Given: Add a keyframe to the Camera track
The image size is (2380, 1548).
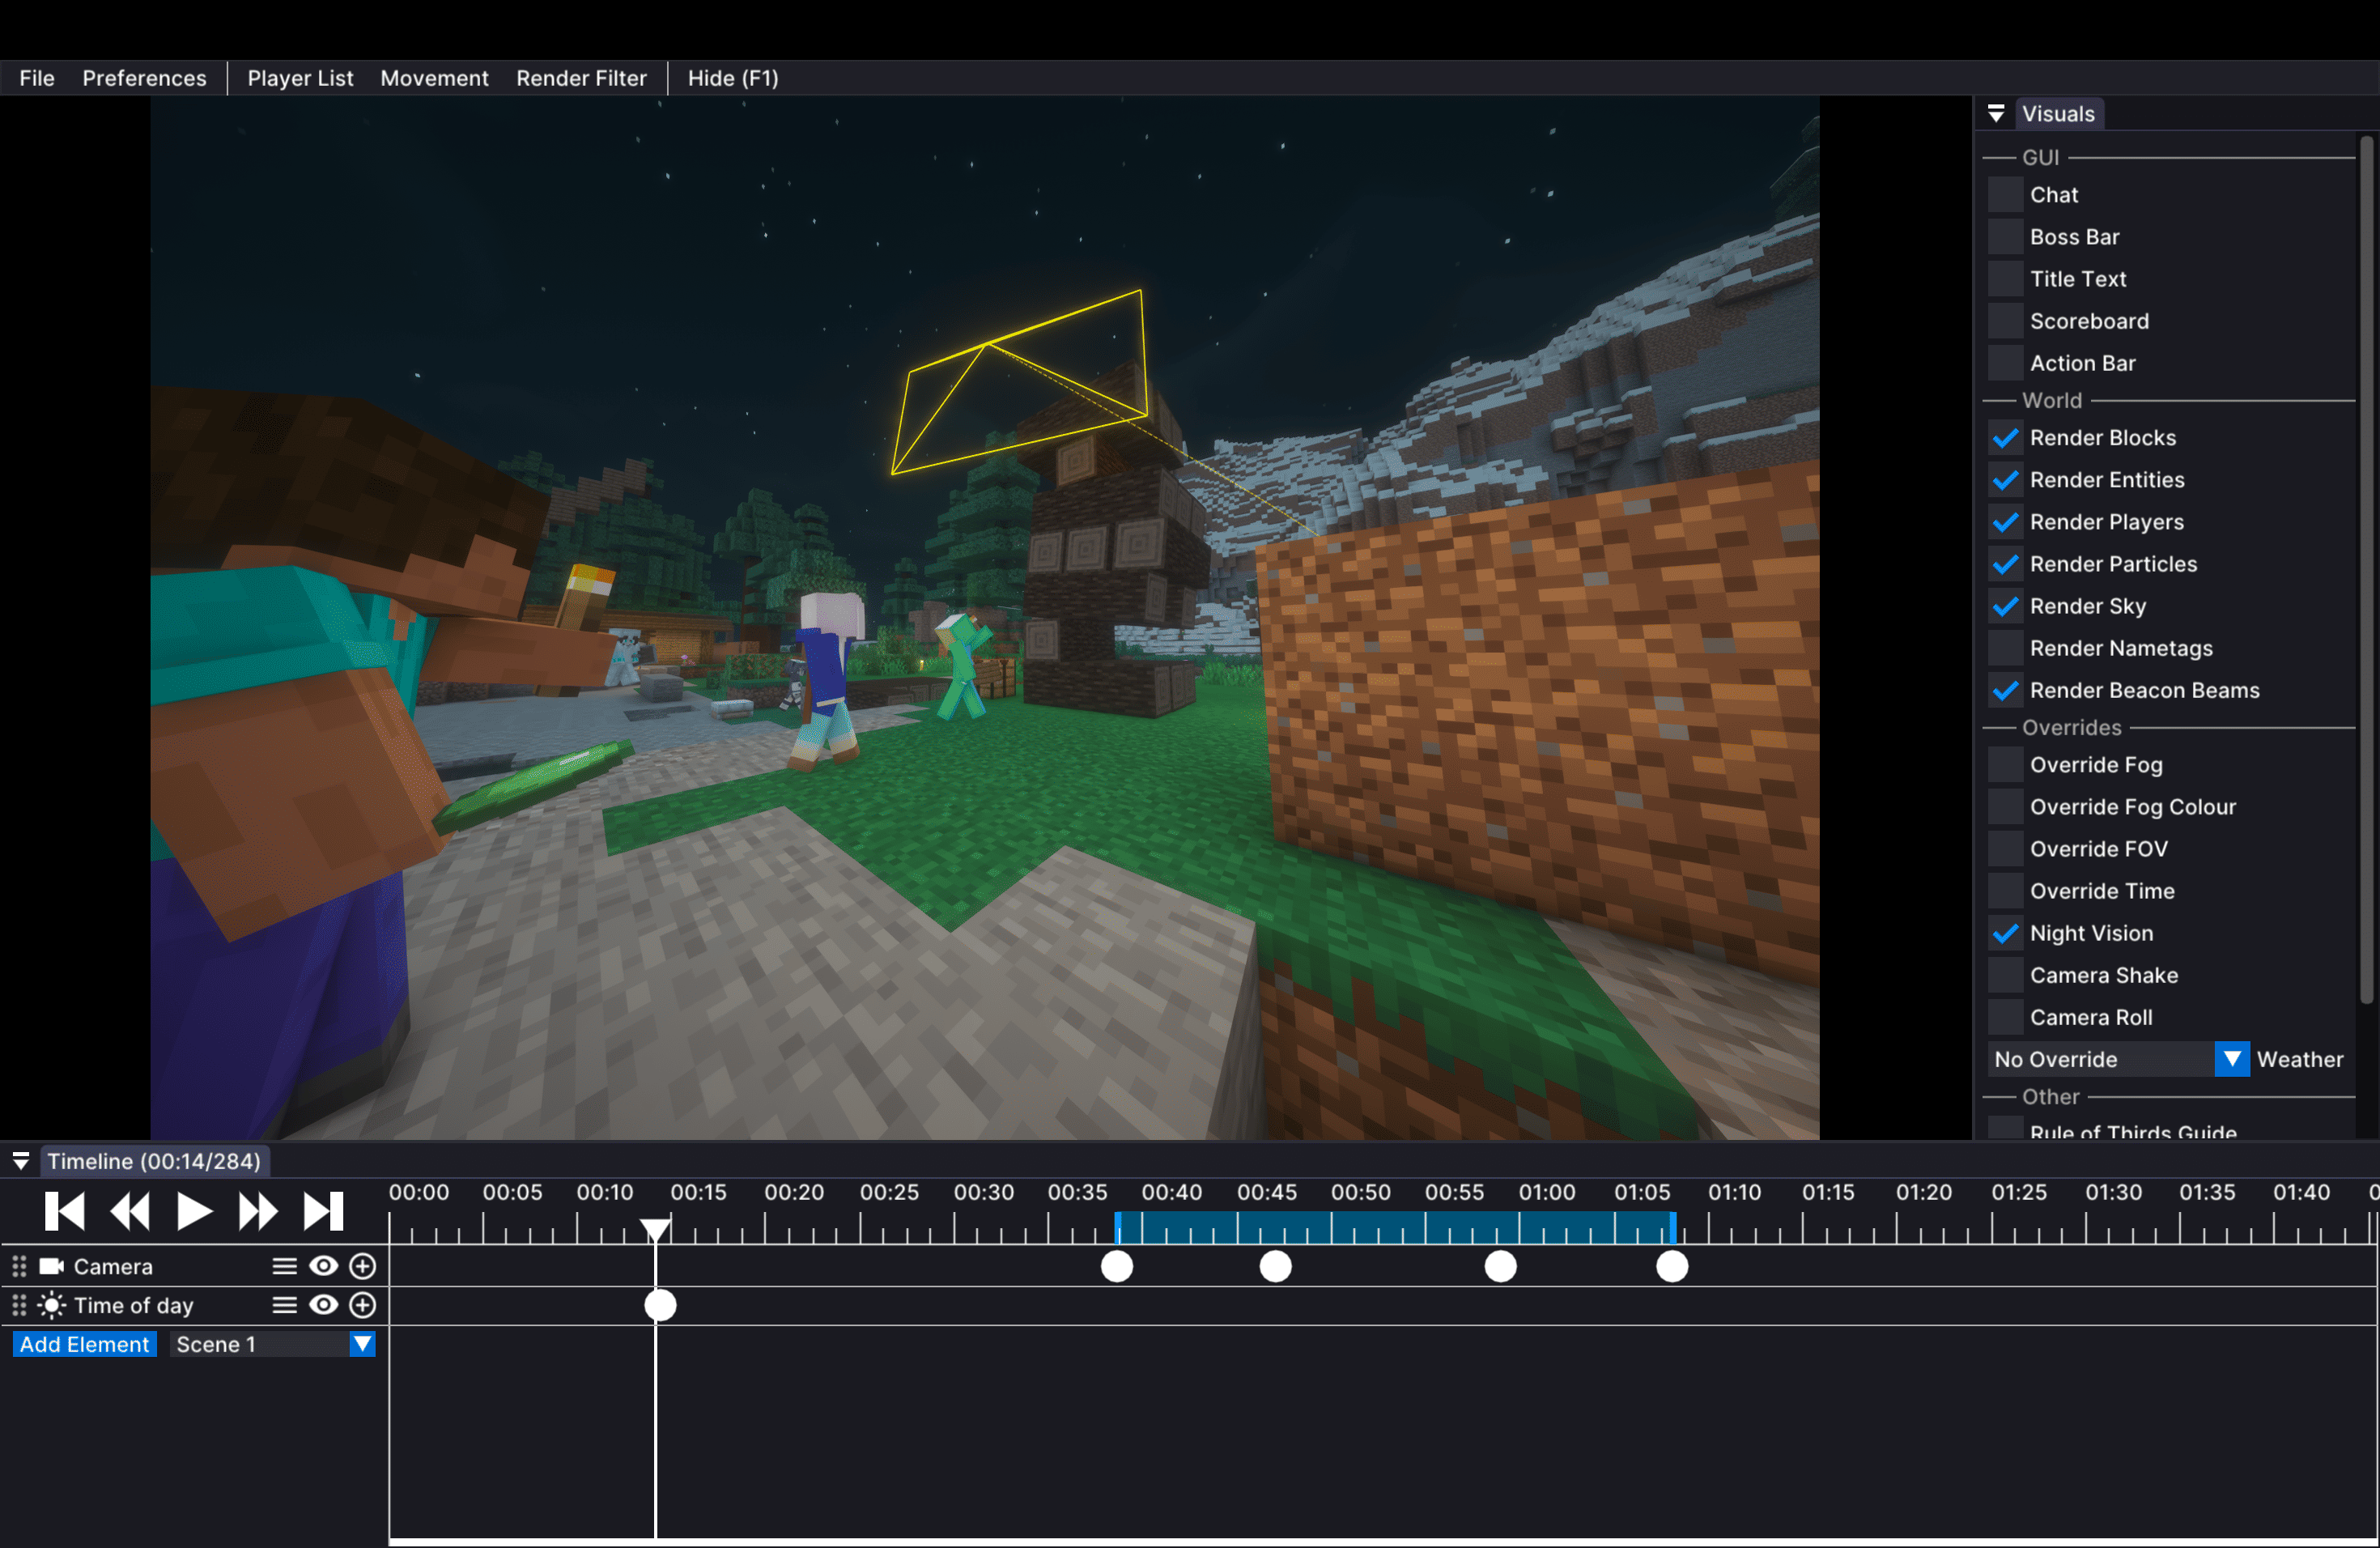Looking at the screenshot, I should [363, 1266].
